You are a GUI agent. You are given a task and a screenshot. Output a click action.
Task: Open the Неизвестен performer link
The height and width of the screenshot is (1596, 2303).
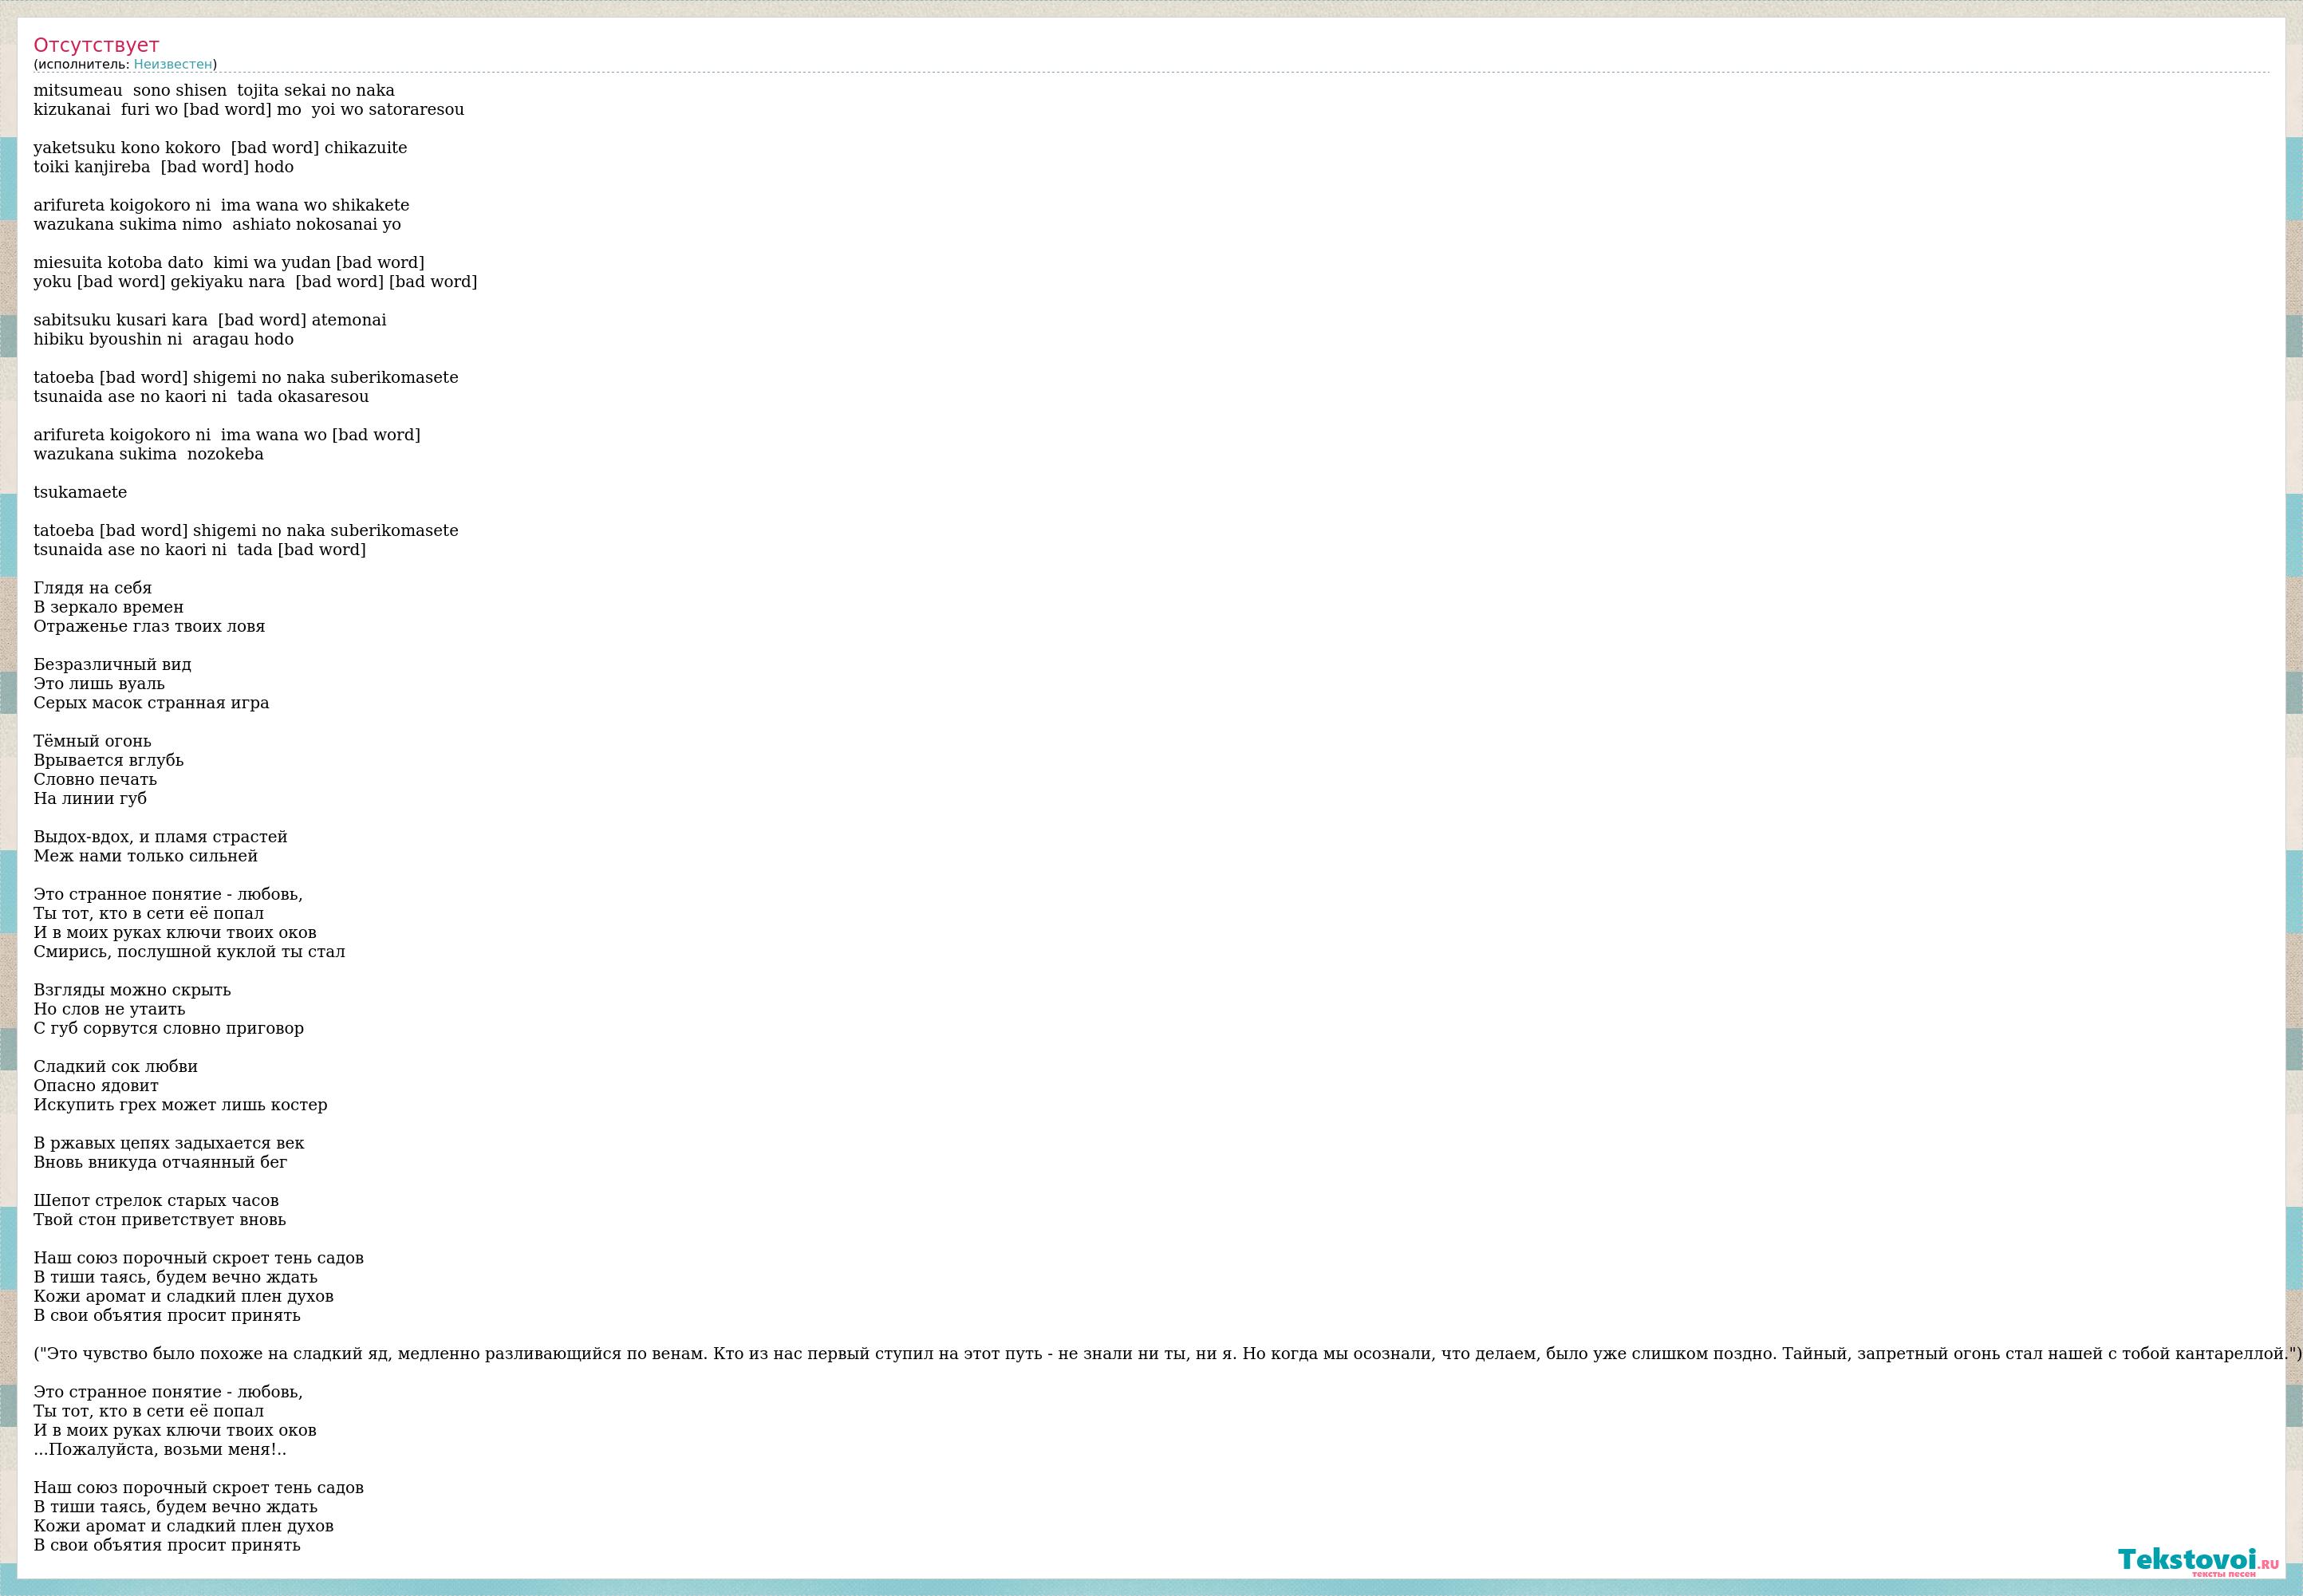[x=173, y=64]
